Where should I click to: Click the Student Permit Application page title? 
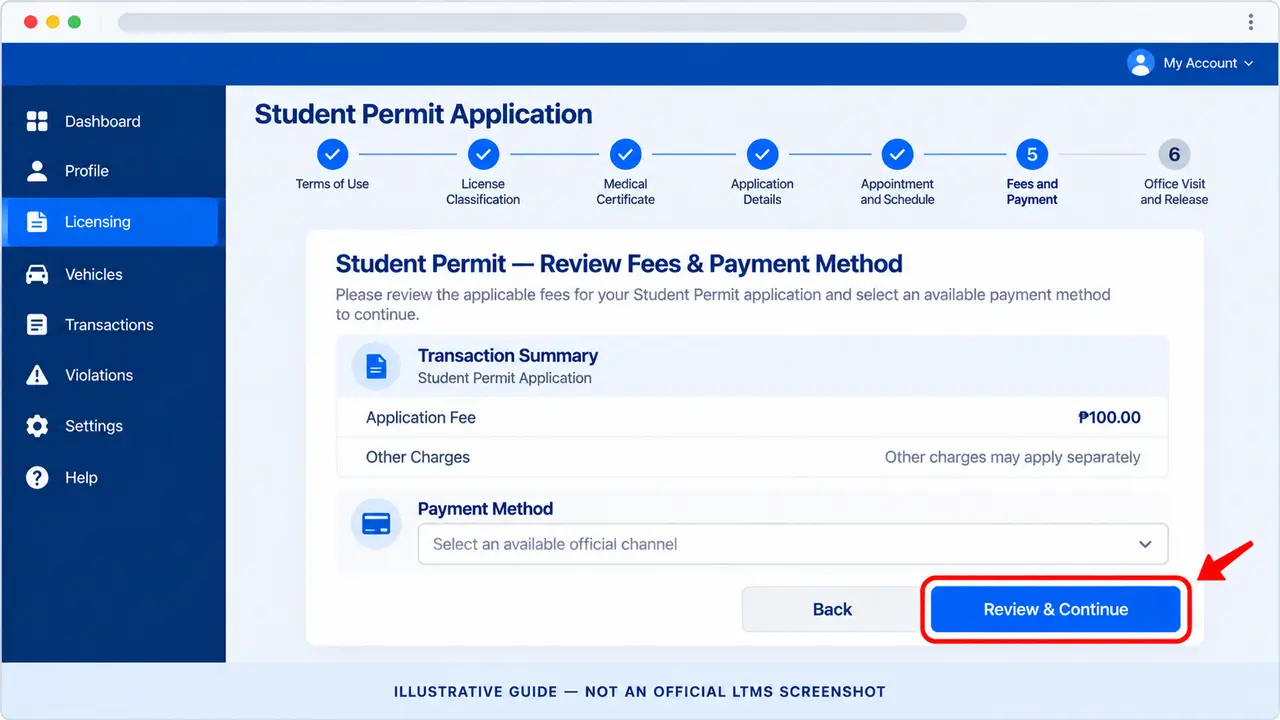click(423, 114)
